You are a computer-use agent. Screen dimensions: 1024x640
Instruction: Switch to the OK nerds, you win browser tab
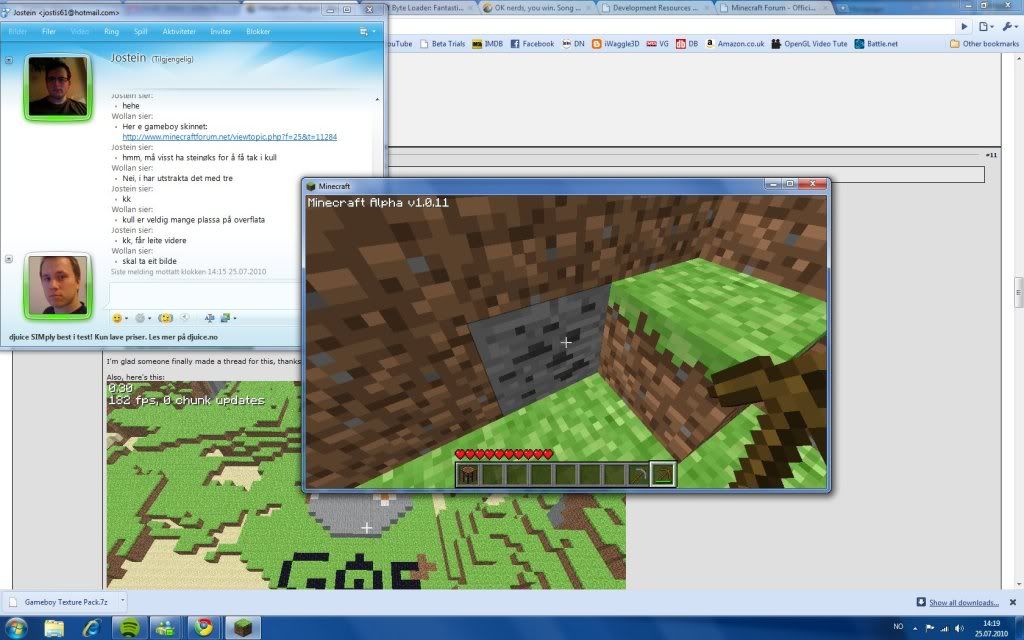534,8
